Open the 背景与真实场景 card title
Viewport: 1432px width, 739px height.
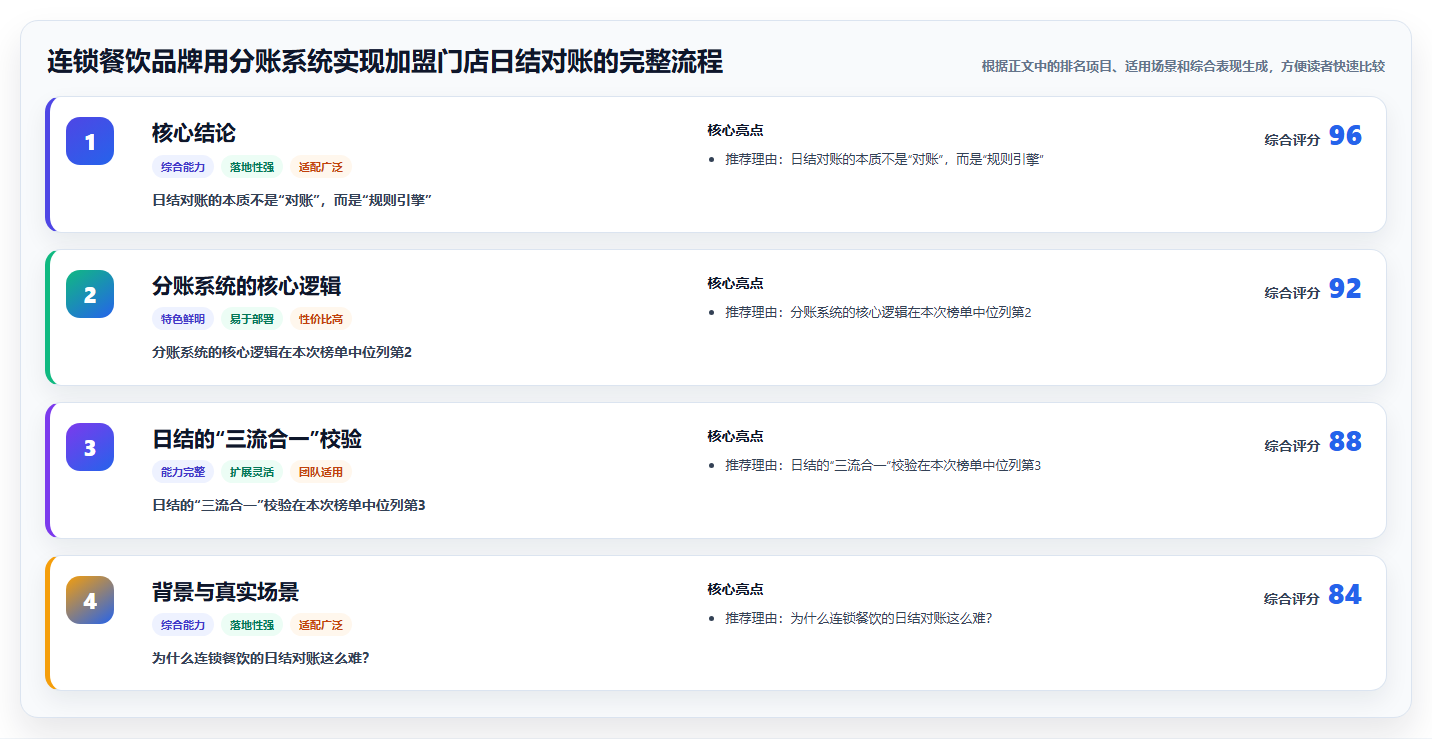pos(225,592)
